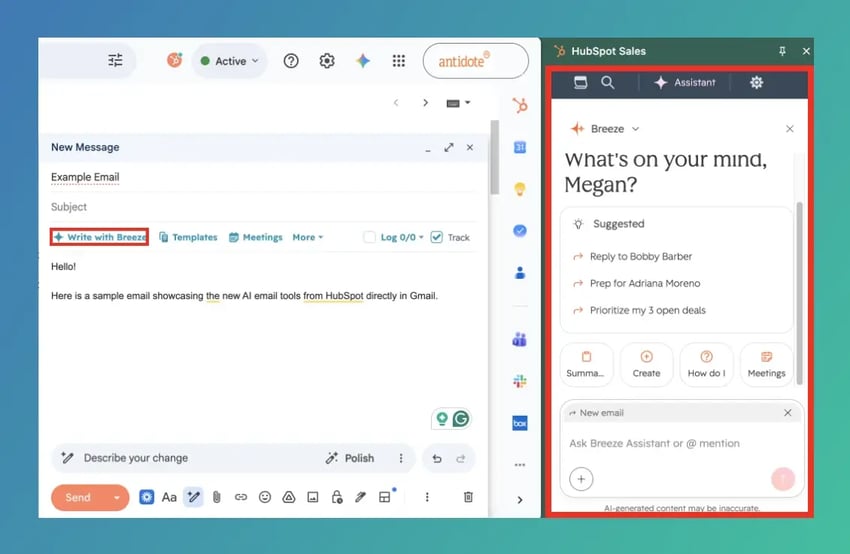Click the Grammarly G icon

tap(461, 419)
